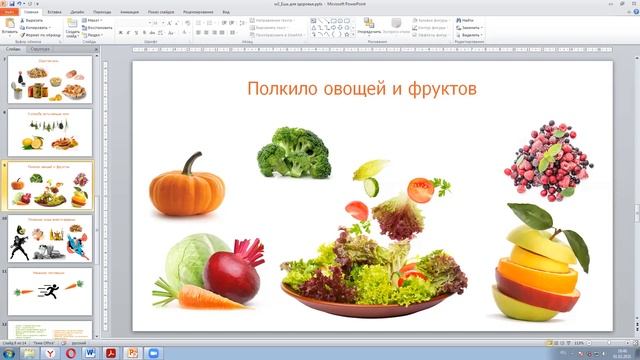Open the font color picker
Screen dimensions: 640x360
[x=185, y=33]
